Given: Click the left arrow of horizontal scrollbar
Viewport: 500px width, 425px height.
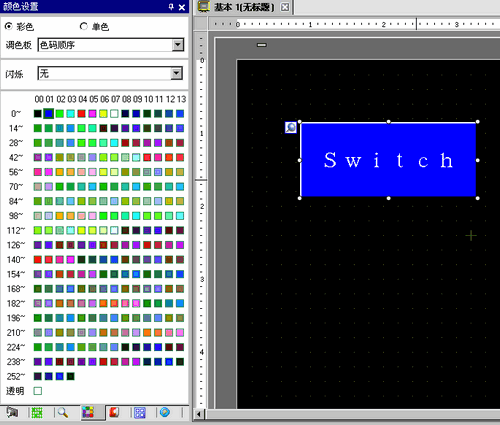Looking at the screenshot, I should [x=199, y=414].
